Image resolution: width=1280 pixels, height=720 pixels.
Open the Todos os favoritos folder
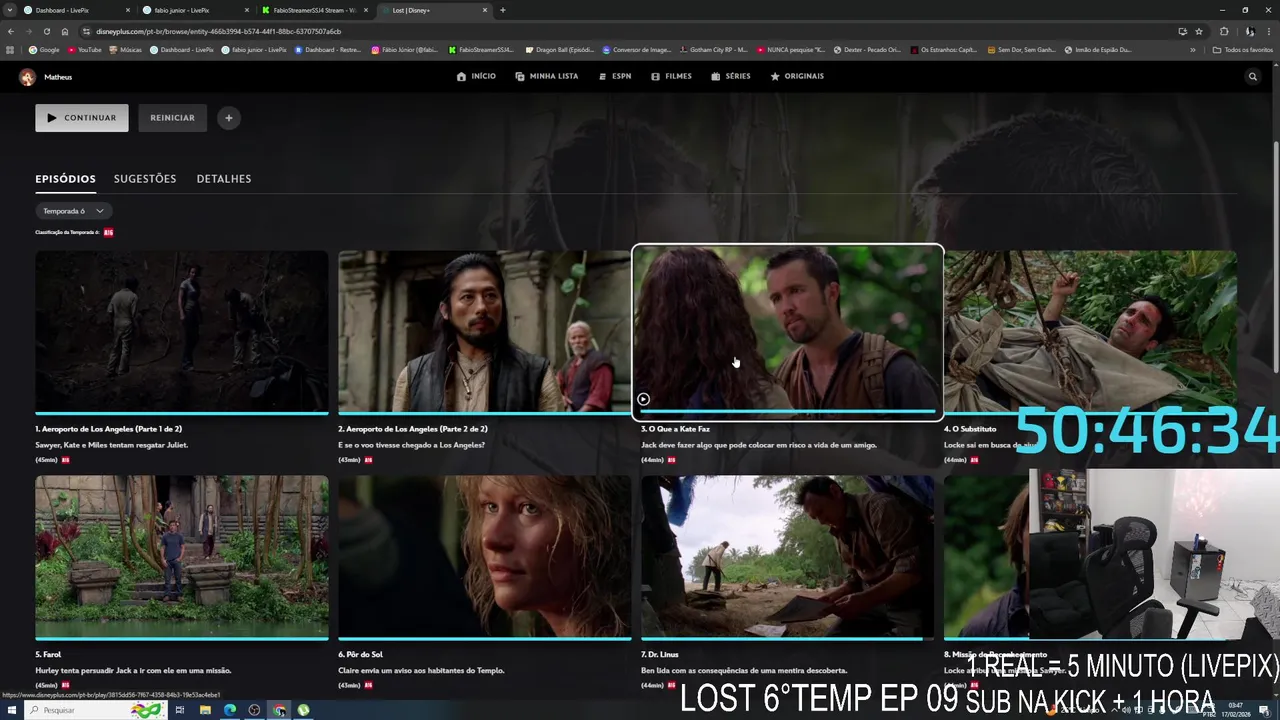(1242, 49)
